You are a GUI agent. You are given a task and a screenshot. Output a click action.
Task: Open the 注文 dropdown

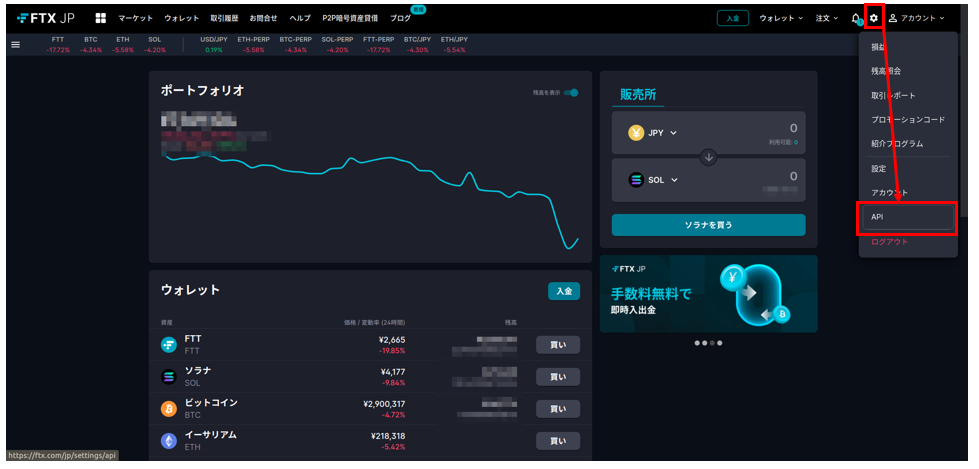[827, 18]
